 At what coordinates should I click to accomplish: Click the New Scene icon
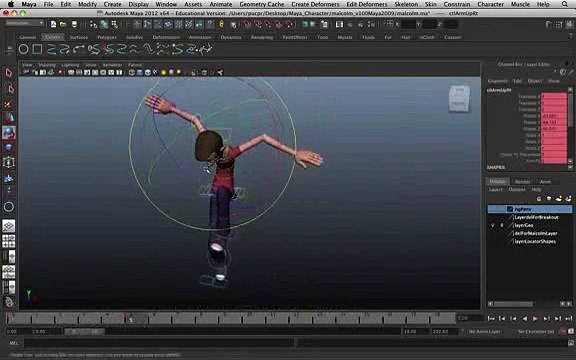coord(53,25)
